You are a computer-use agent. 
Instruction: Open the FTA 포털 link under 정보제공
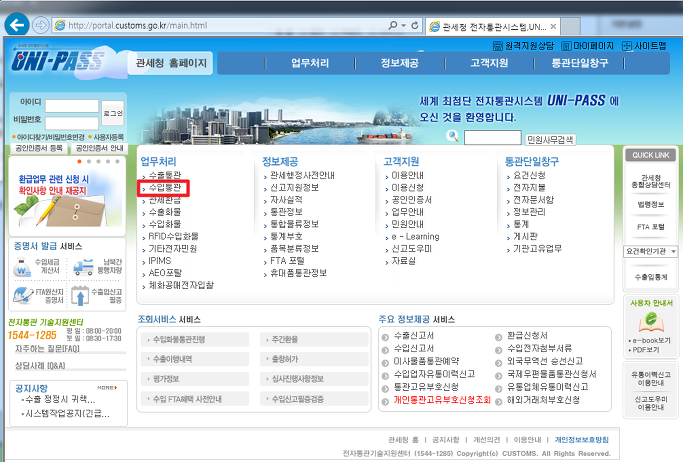coord(287,261)
